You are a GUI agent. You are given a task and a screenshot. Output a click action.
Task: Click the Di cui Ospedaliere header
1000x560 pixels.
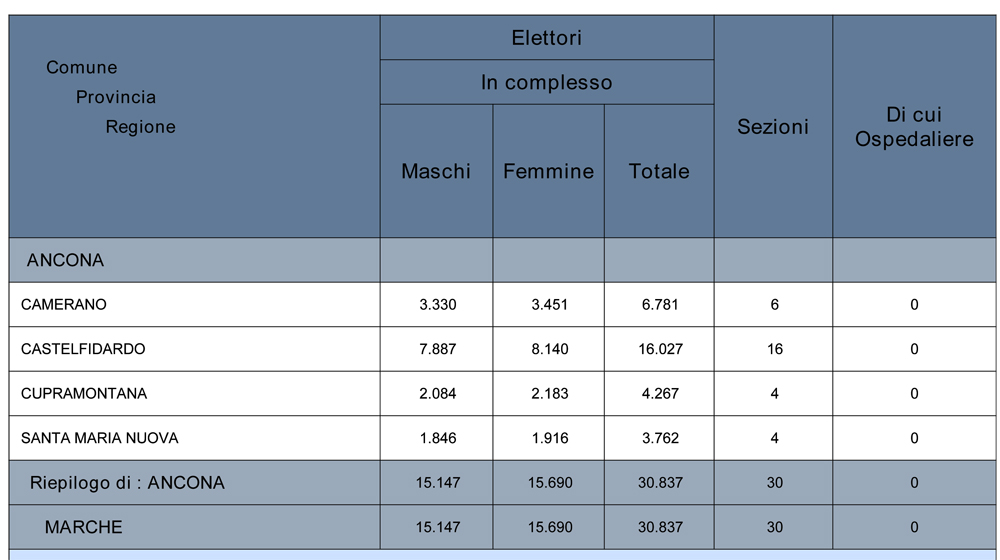914,127
